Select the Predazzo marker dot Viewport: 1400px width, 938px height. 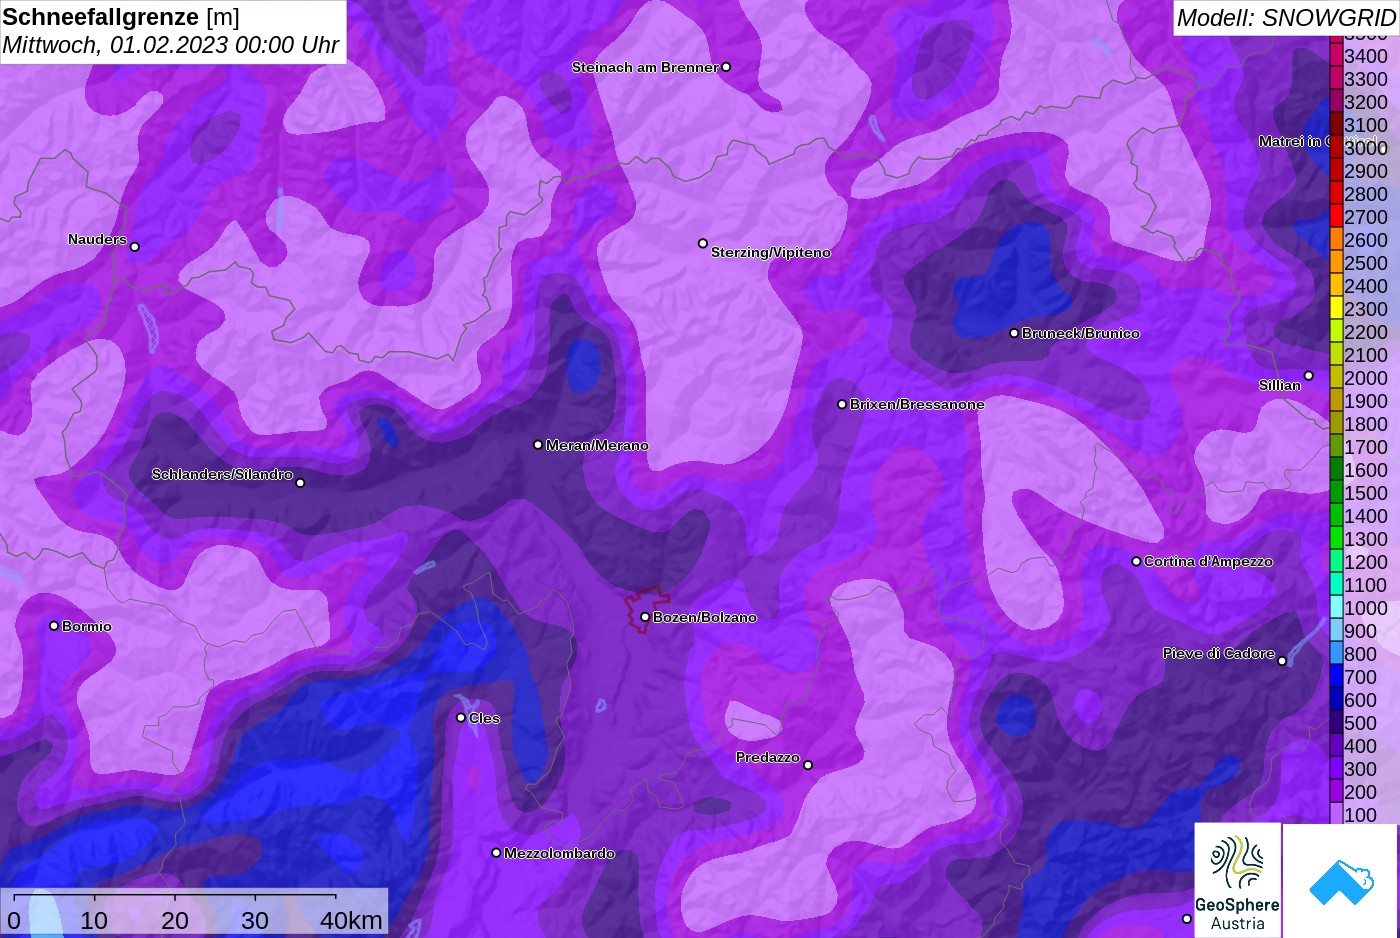(x=808, y=765)
